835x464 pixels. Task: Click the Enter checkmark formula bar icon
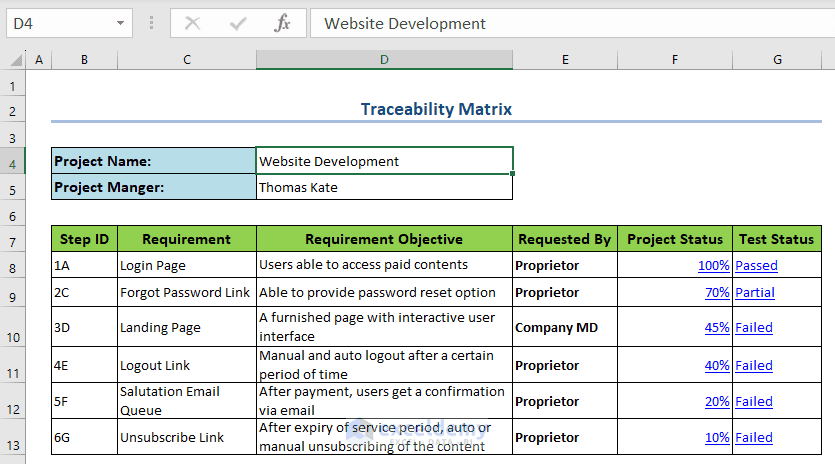point(238,23)
